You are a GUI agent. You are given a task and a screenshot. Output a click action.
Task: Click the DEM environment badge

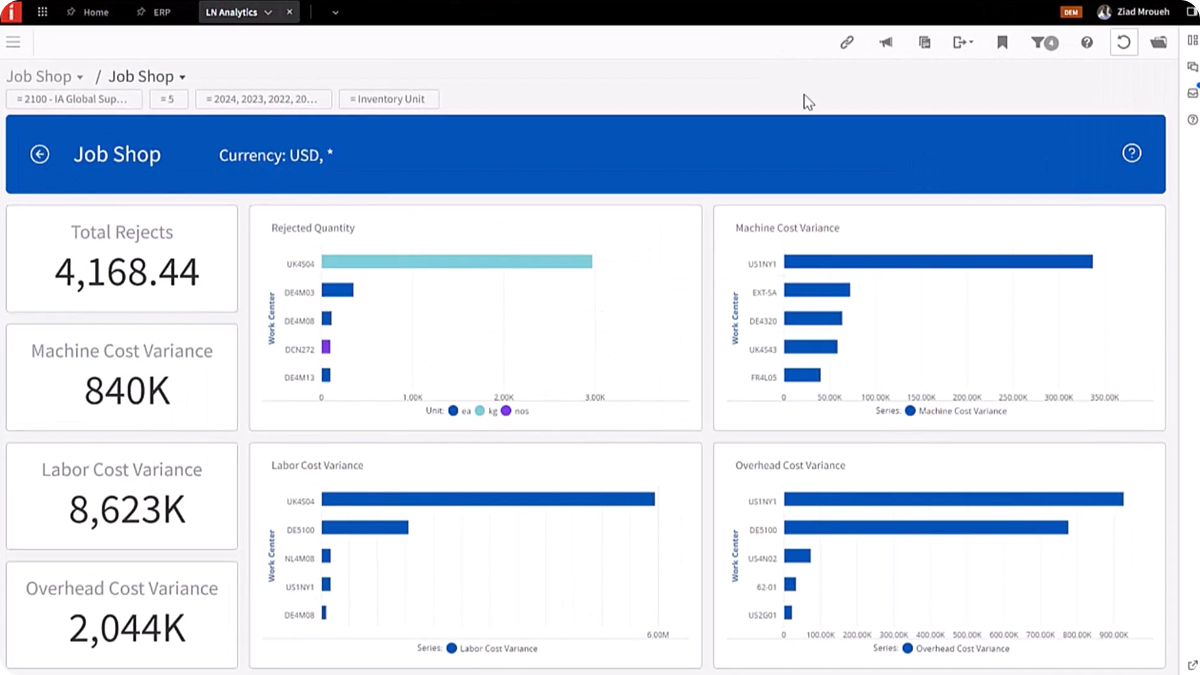point(1071,12)
